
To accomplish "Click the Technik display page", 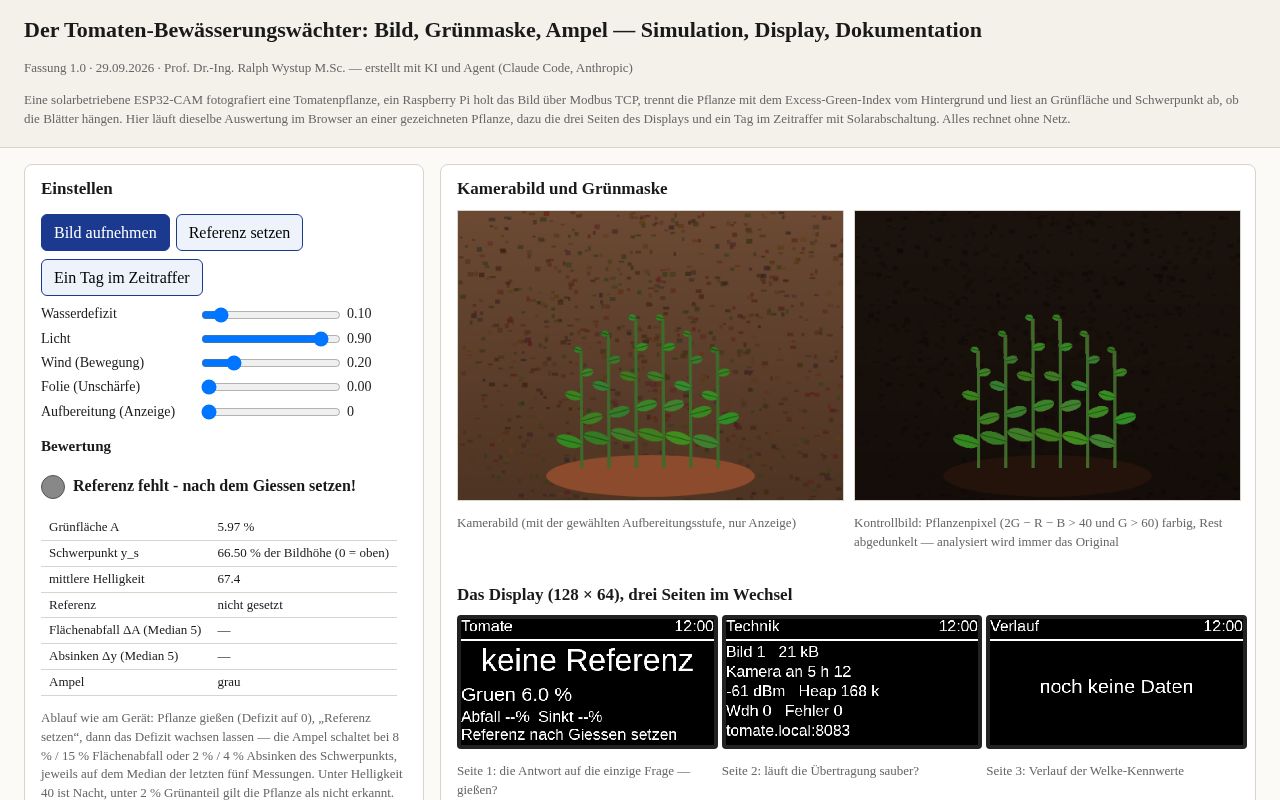I will 852,682.
